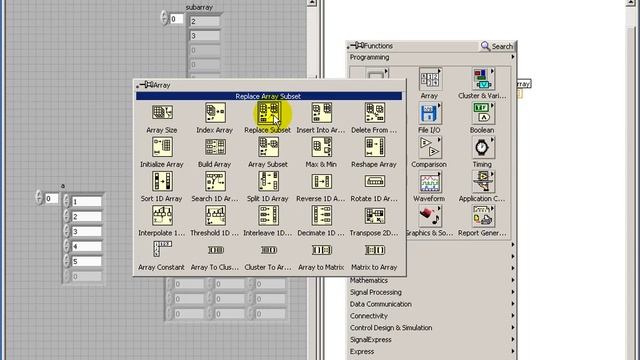Select the Reverse 1D Array function
The height and width of the screenshot is (360, 640).
point(321,182)
